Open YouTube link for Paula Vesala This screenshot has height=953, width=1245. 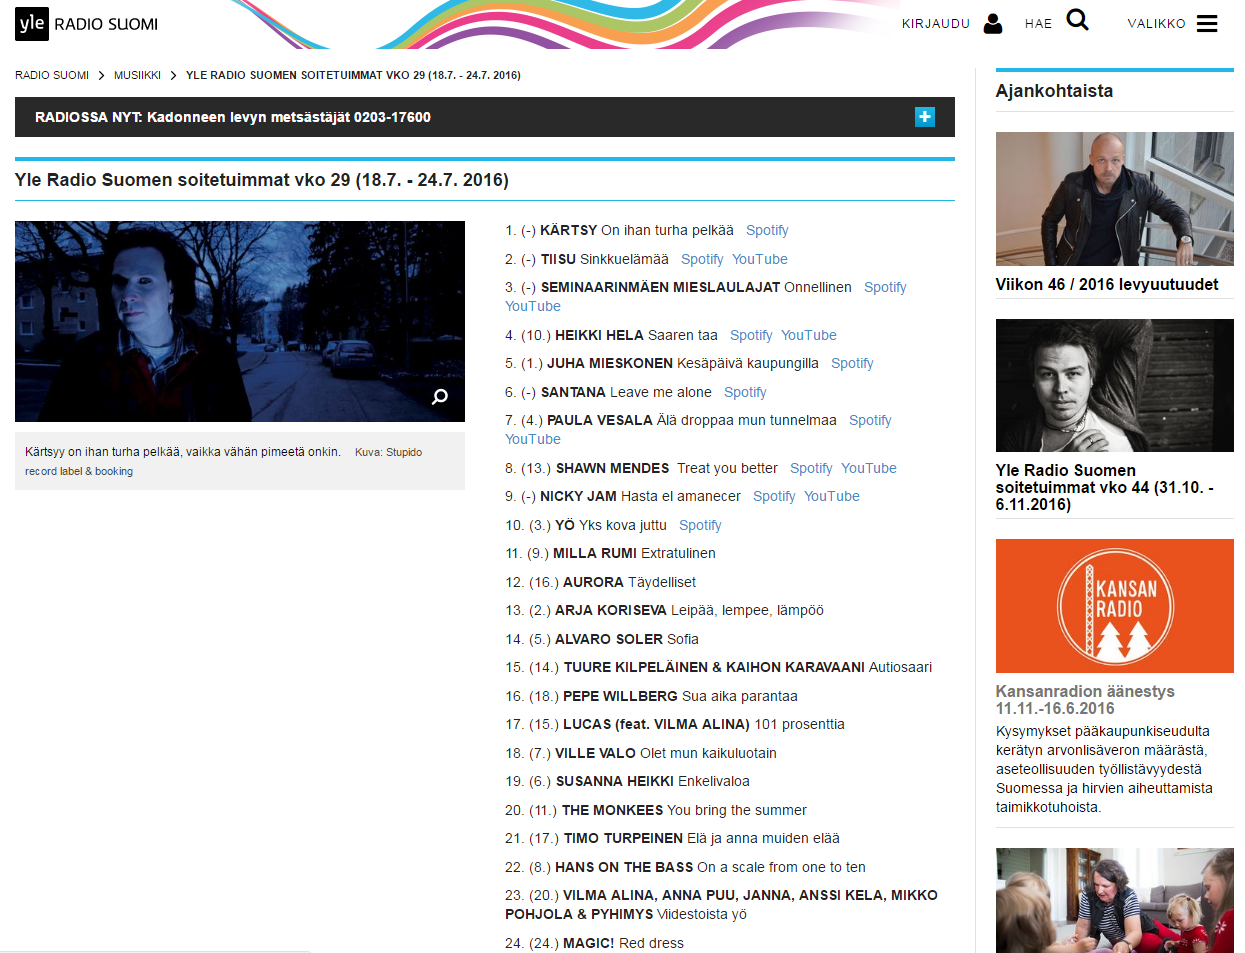pos(533,439)
